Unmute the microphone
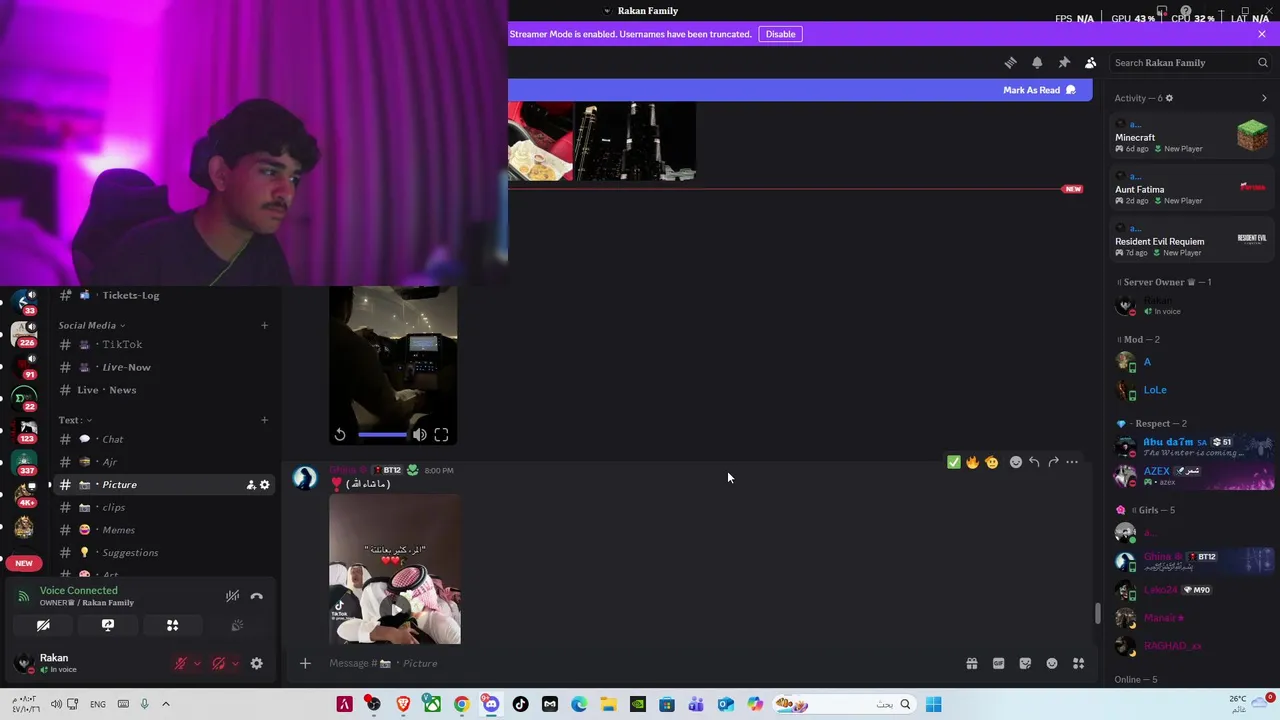The width and height of the screenshot is (1280, 720). point(180,663)
